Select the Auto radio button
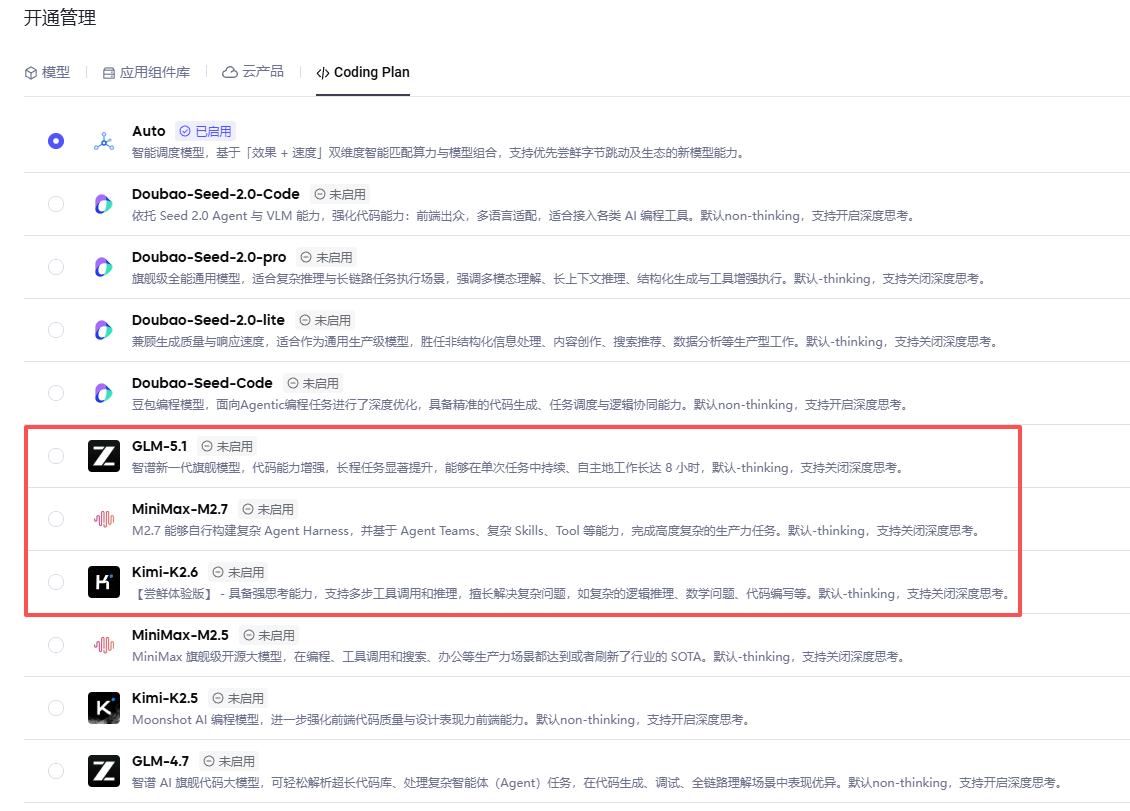 click(x=56, y=141)
